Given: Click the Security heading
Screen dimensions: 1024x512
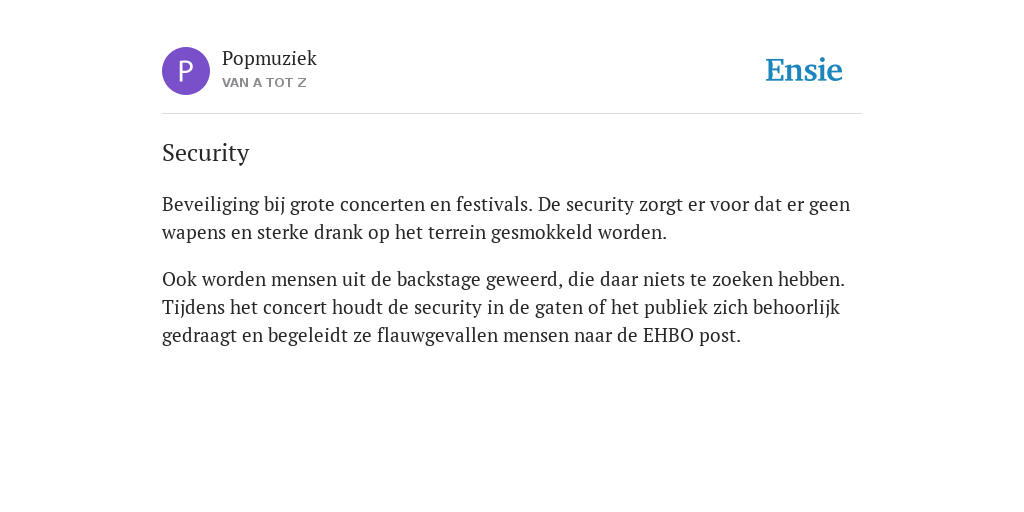Looking at the screenshot, I should (x=206, y=153).
